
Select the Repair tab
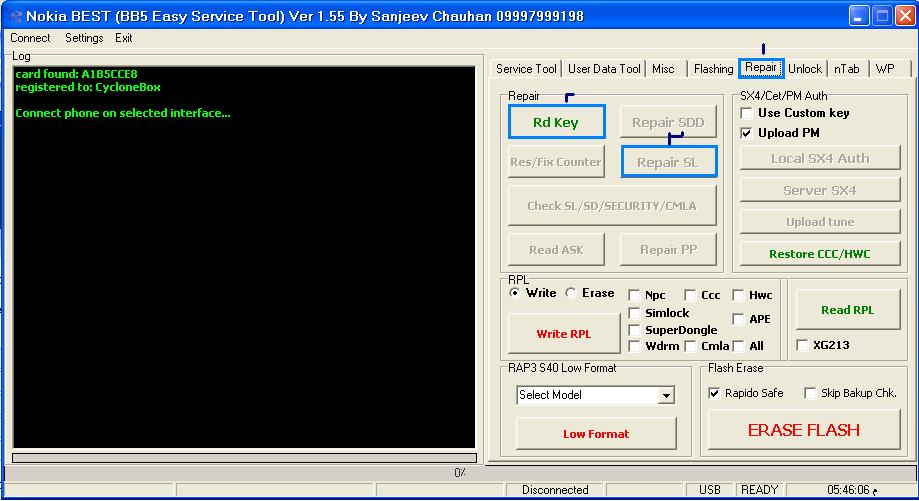pyautogui.click(x=761, y=67)
